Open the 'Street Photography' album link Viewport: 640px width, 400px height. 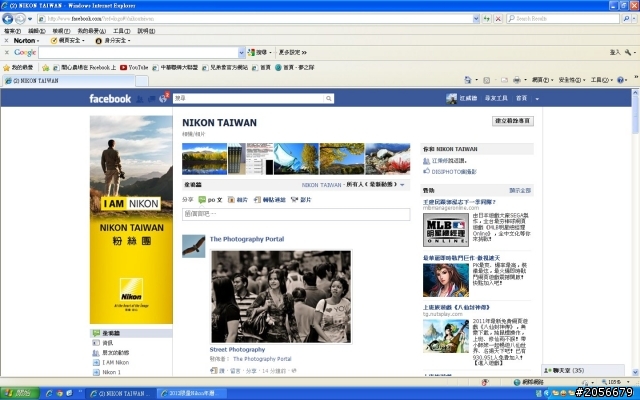237,349
